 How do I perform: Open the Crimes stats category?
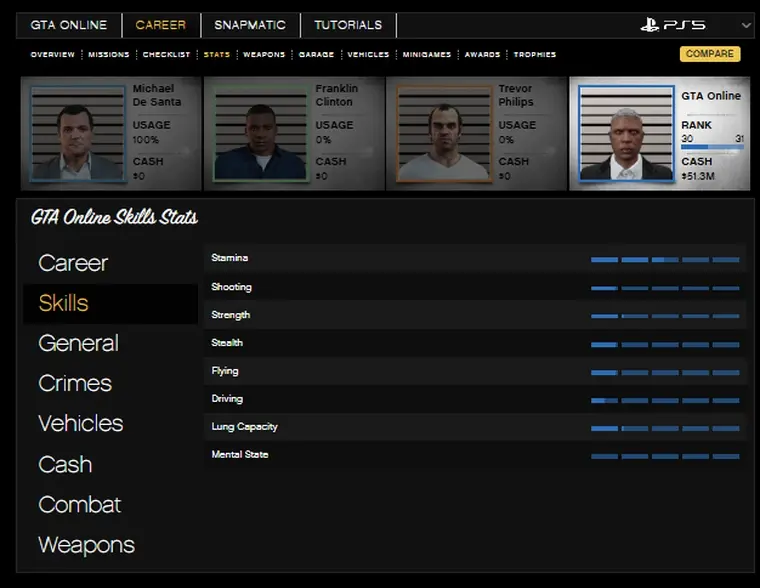point(75,384)
